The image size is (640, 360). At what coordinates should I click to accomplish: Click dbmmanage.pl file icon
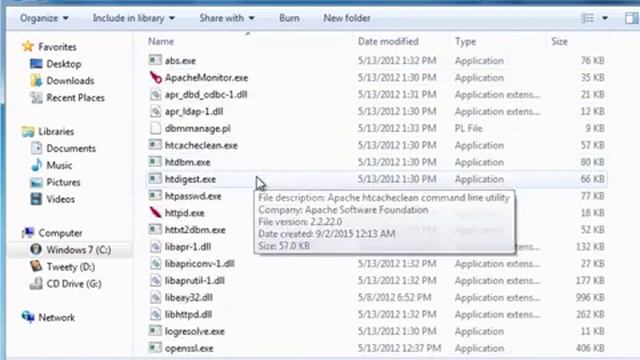click(155, 128)
